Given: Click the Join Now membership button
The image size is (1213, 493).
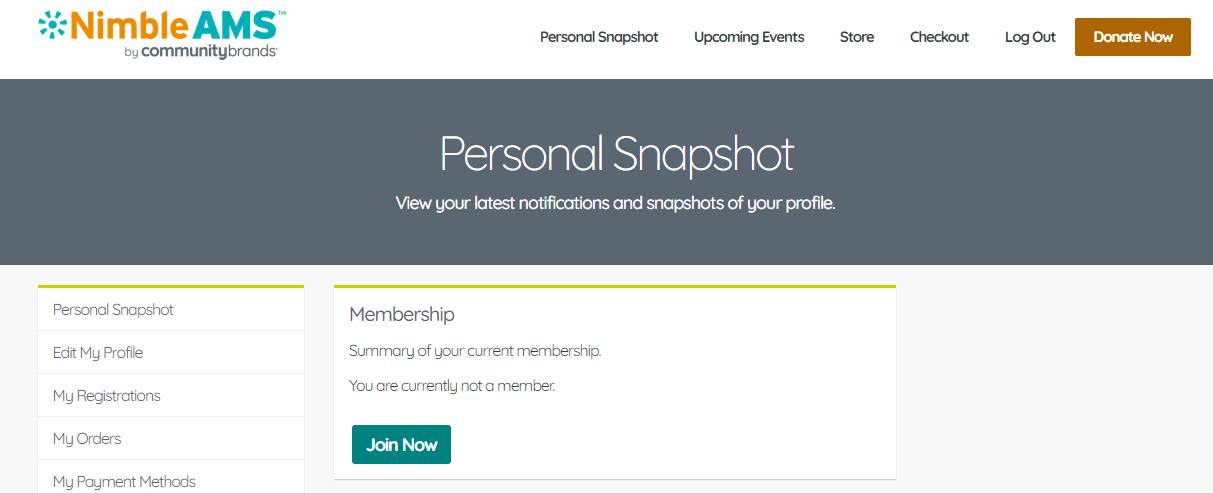Looking at the screenshot, I should click(x=401, y=445).
